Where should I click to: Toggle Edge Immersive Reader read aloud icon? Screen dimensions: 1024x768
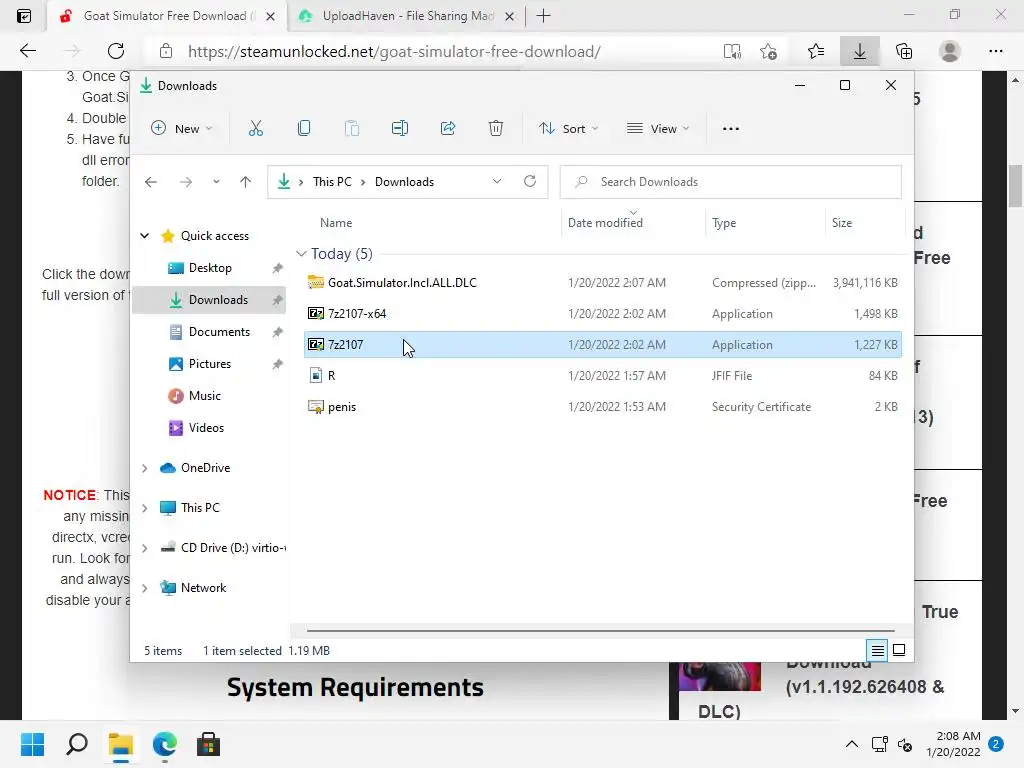[732, 51]
